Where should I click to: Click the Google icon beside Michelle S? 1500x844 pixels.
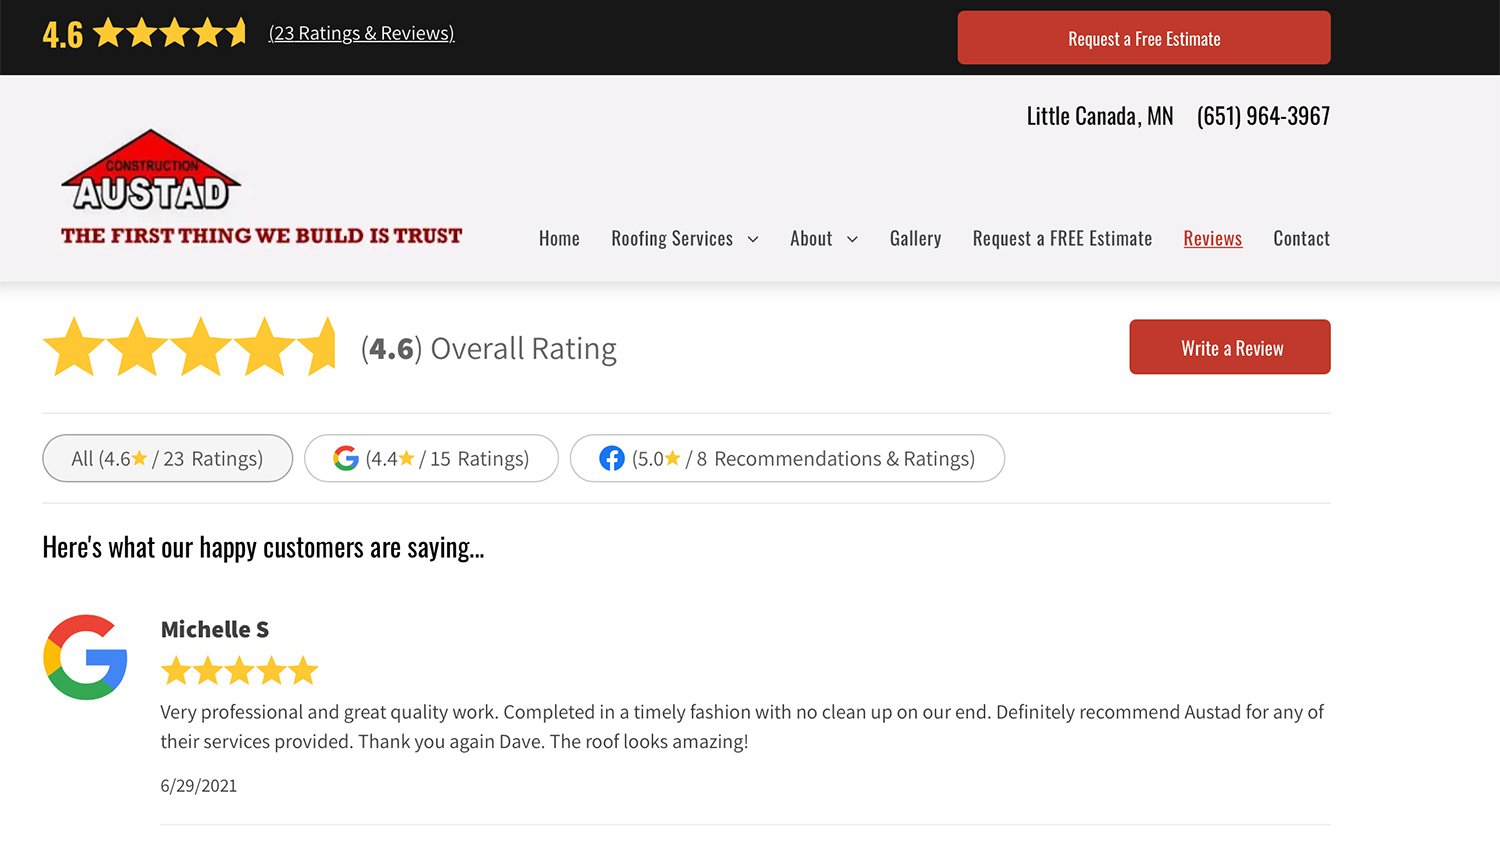point(85,657)
